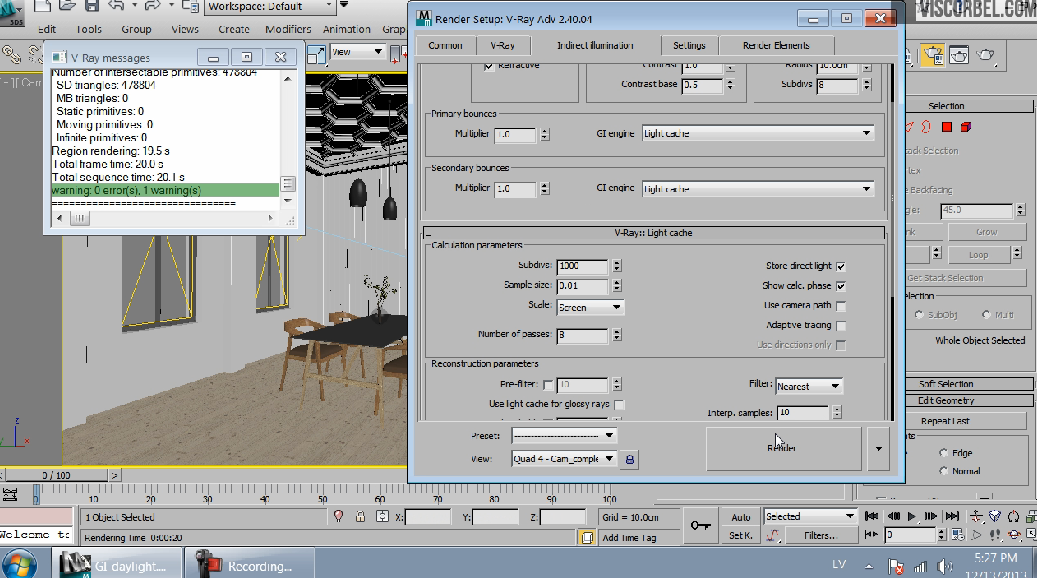Step to next frame

(x=931, y=516)
